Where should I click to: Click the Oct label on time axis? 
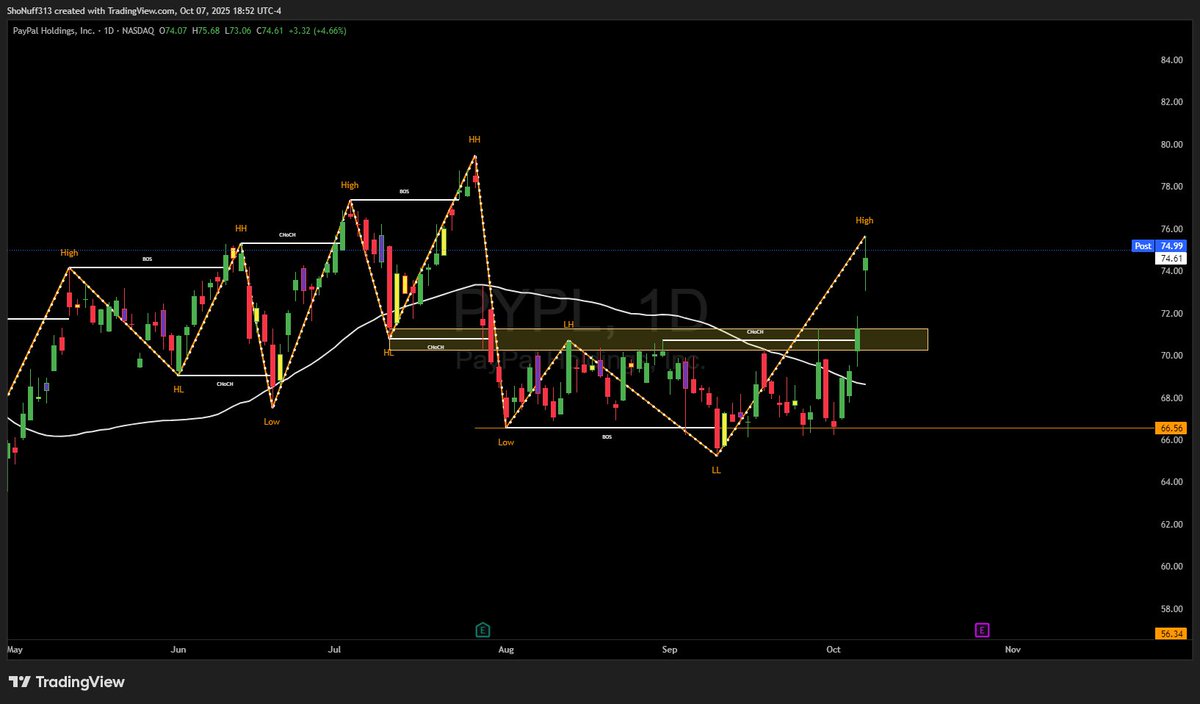tap(834, 649)
